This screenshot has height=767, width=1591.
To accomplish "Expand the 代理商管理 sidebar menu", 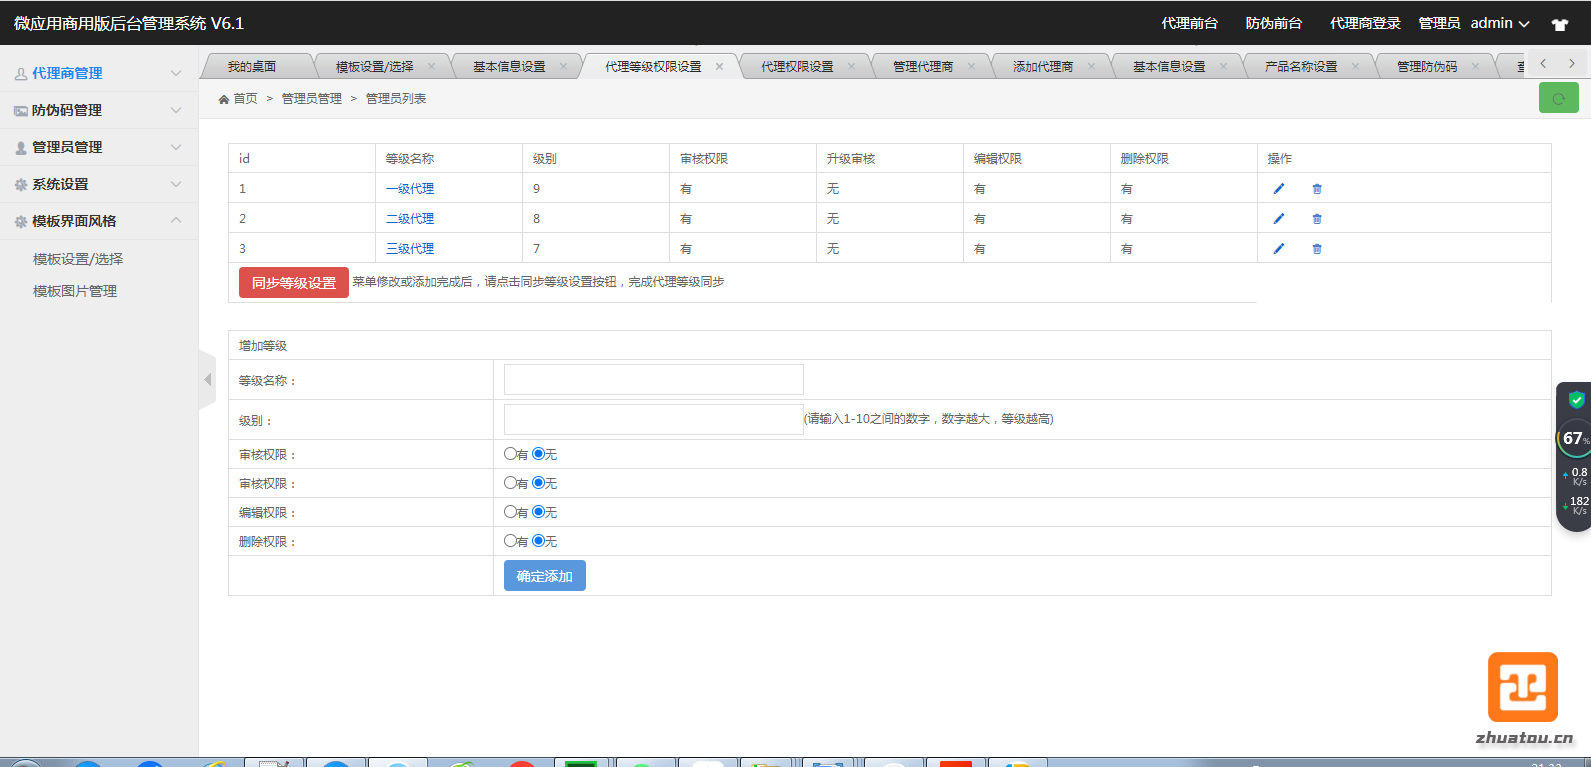I will point(98,73).
